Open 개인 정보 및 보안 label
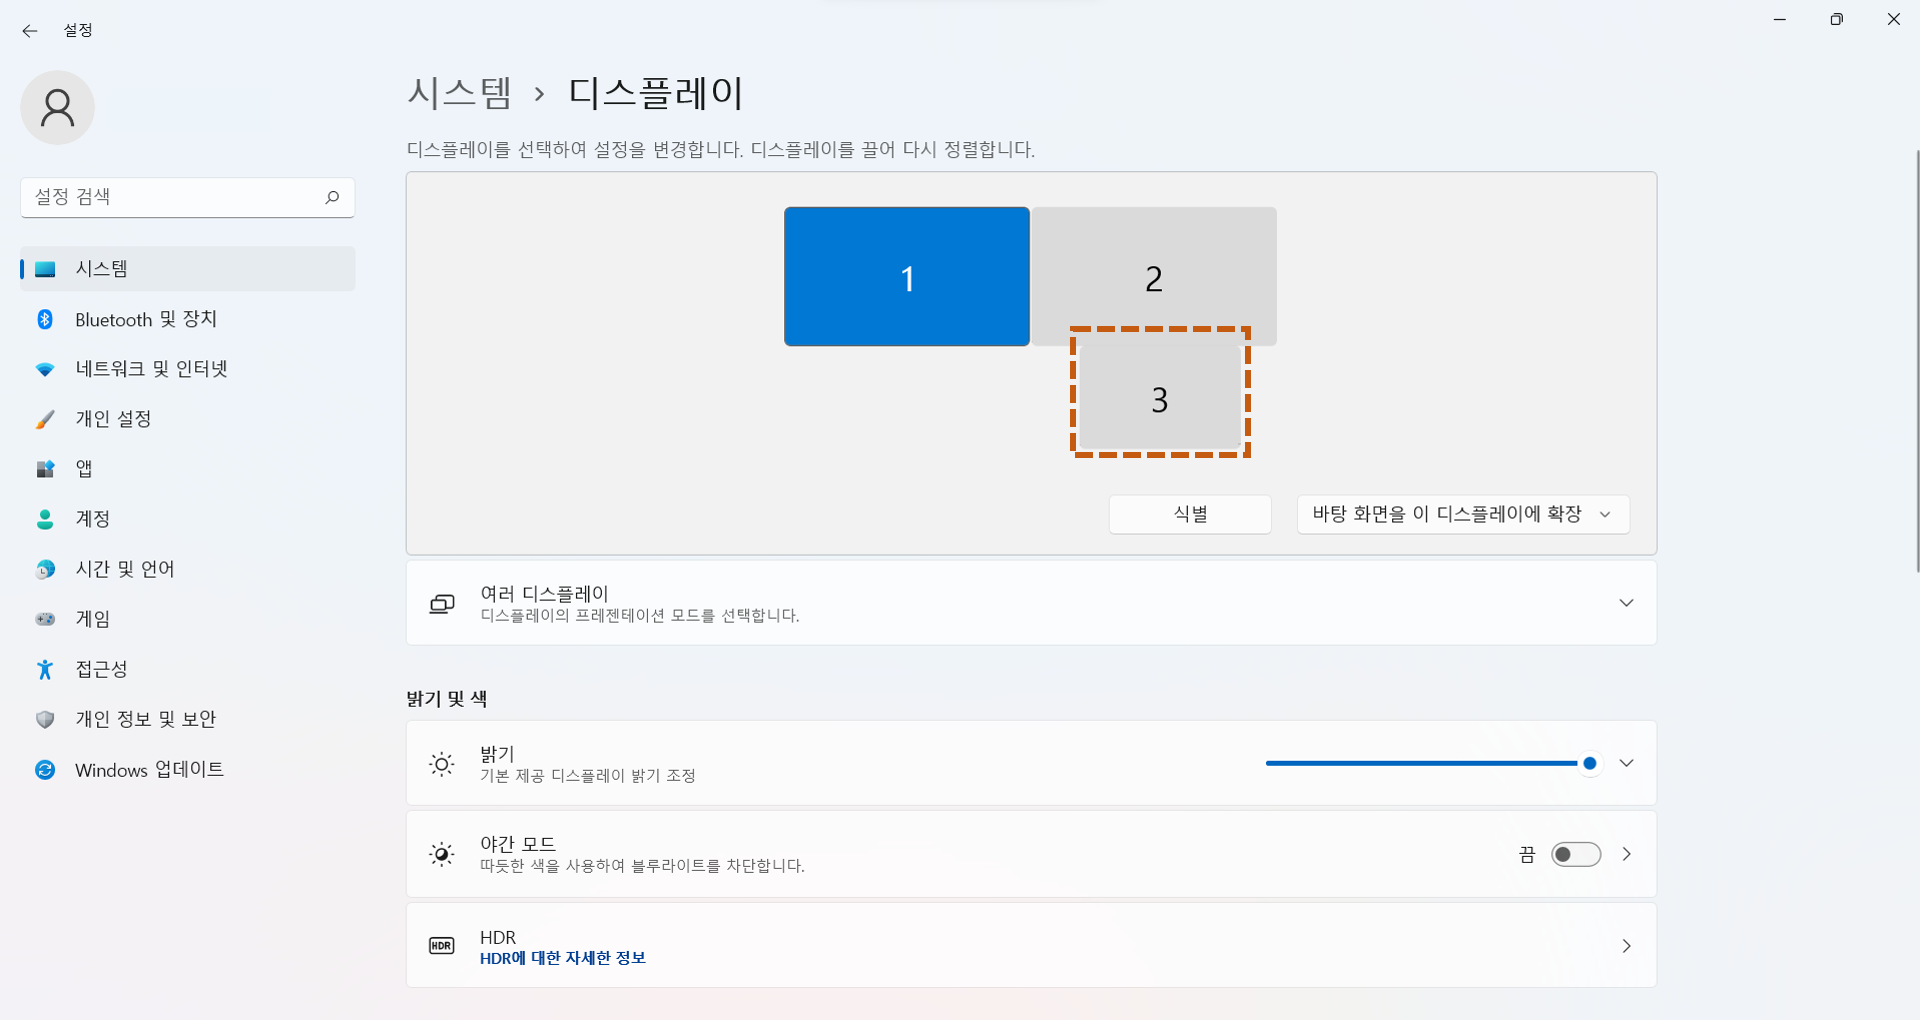Image resolution: width=1920 pixels, height=1020 pixels. tap(146, 719)
